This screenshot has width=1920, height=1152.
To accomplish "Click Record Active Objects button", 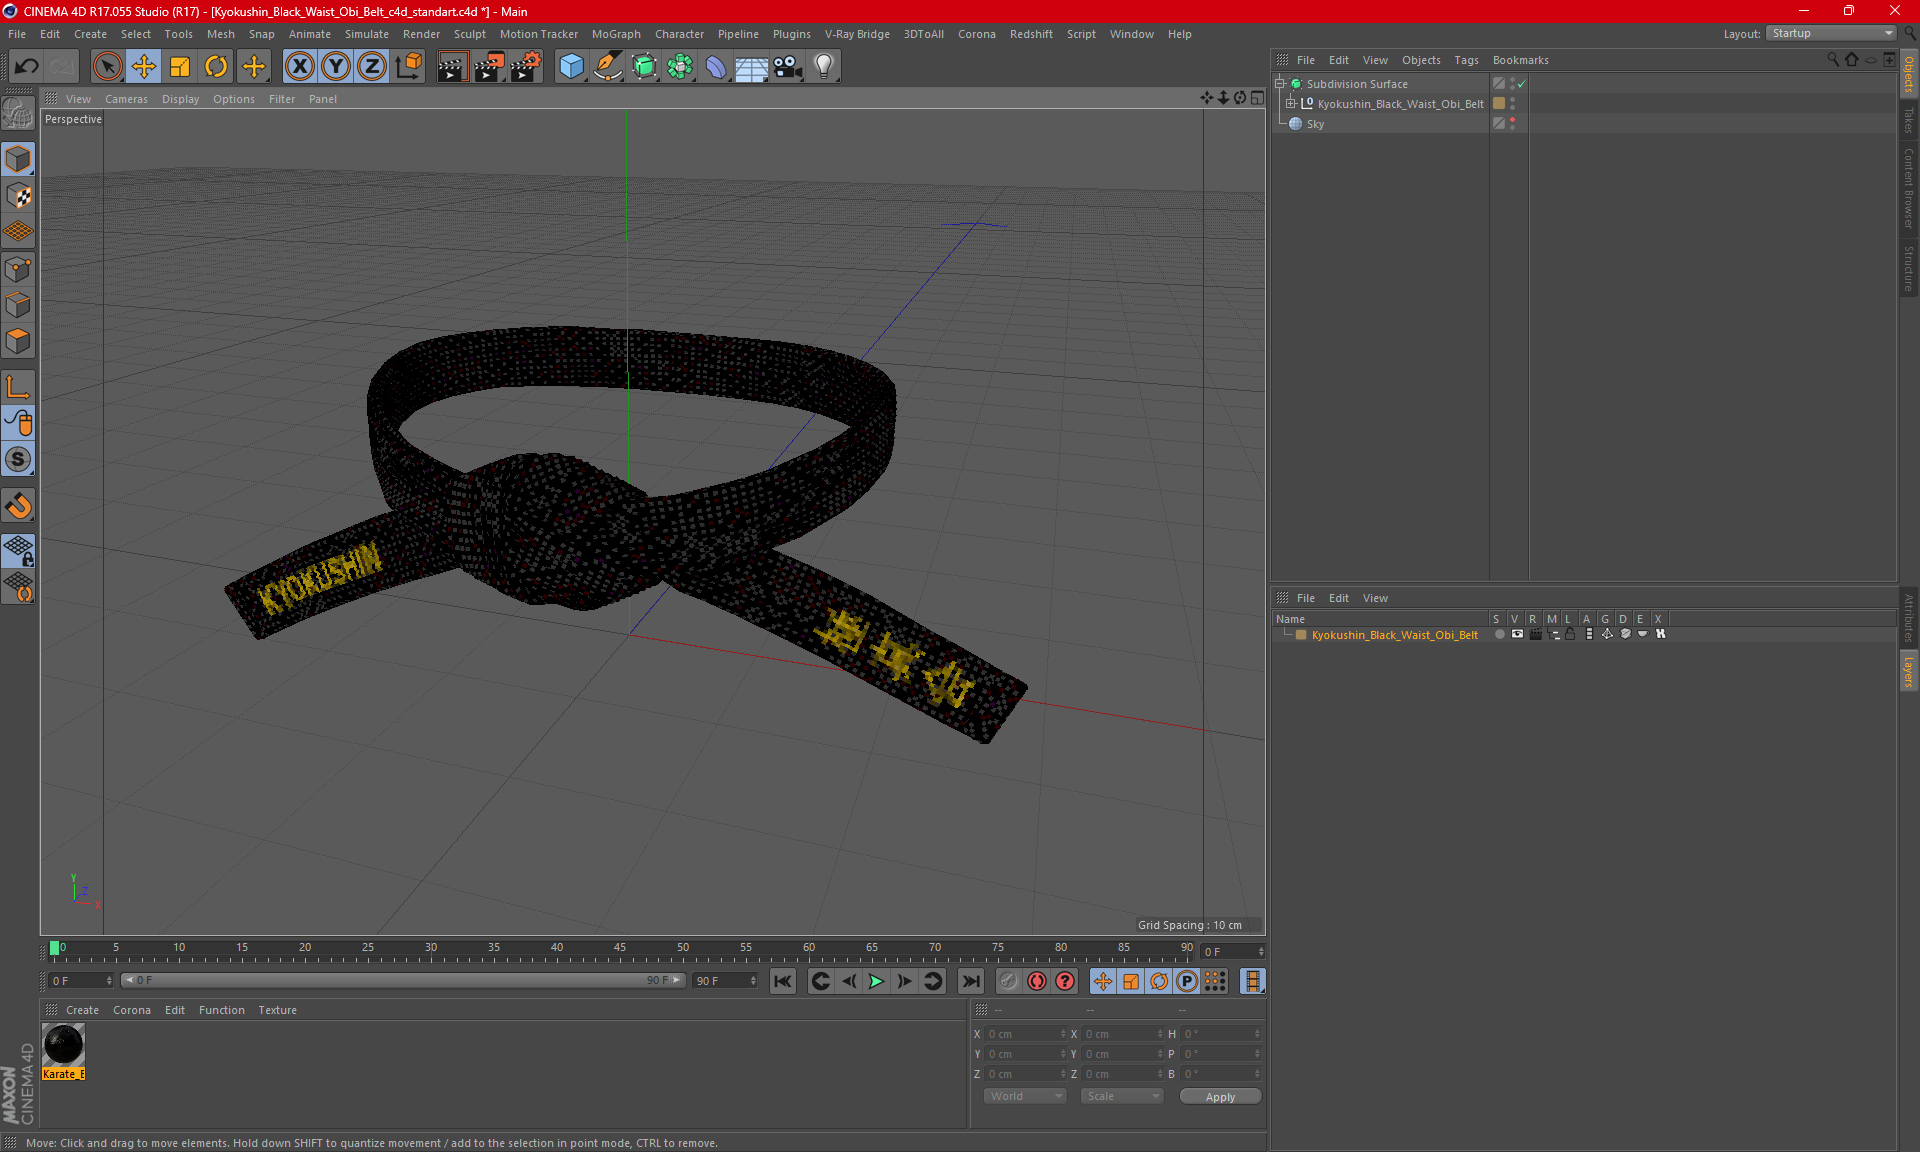I will point(1009,981).
